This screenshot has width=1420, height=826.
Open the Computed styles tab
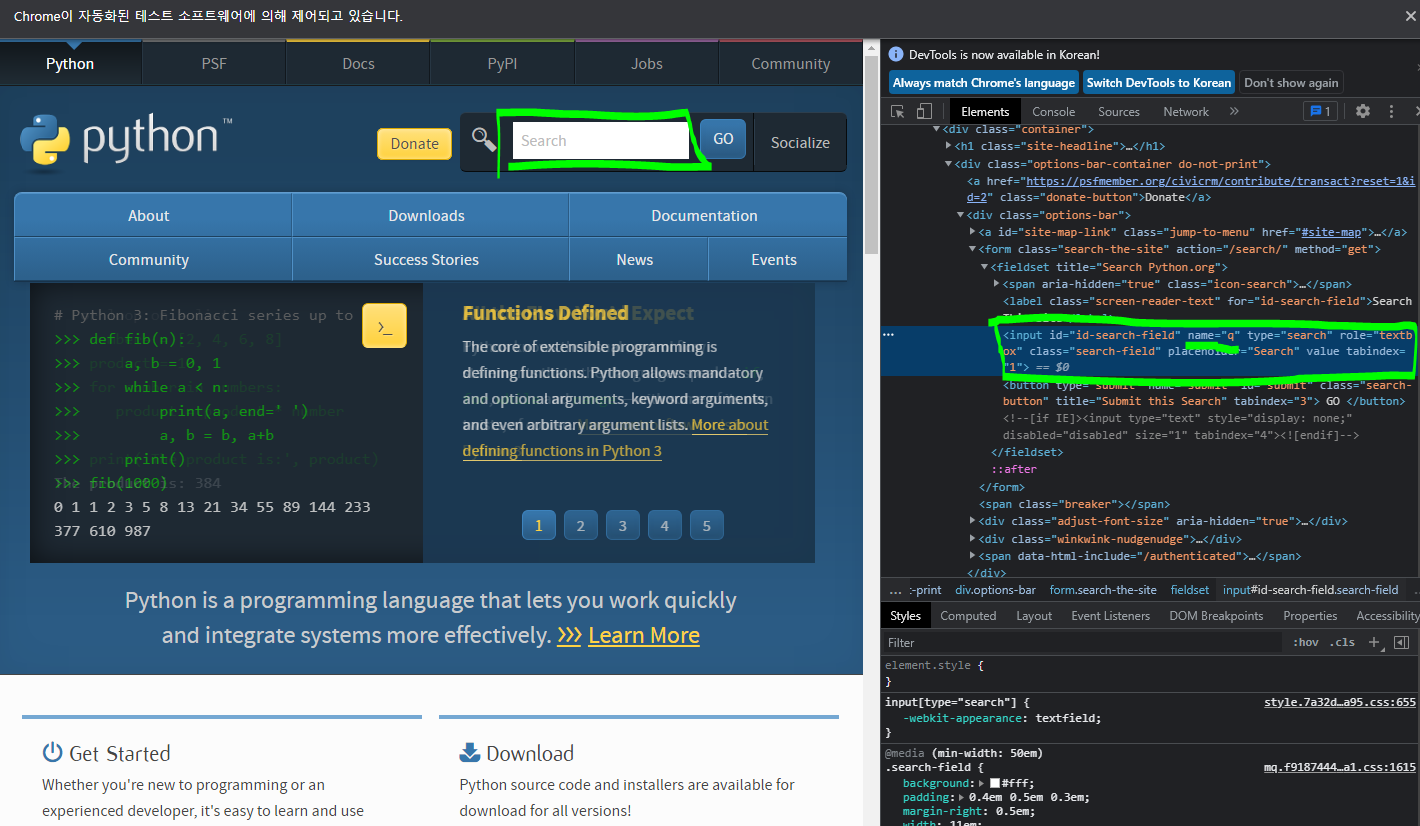point(968,616)
